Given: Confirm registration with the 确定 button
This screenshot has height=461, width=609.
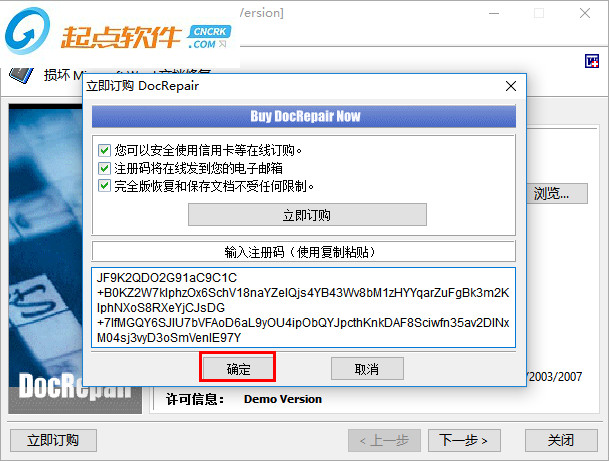Looking at the screenshot, I should (238, 368).
